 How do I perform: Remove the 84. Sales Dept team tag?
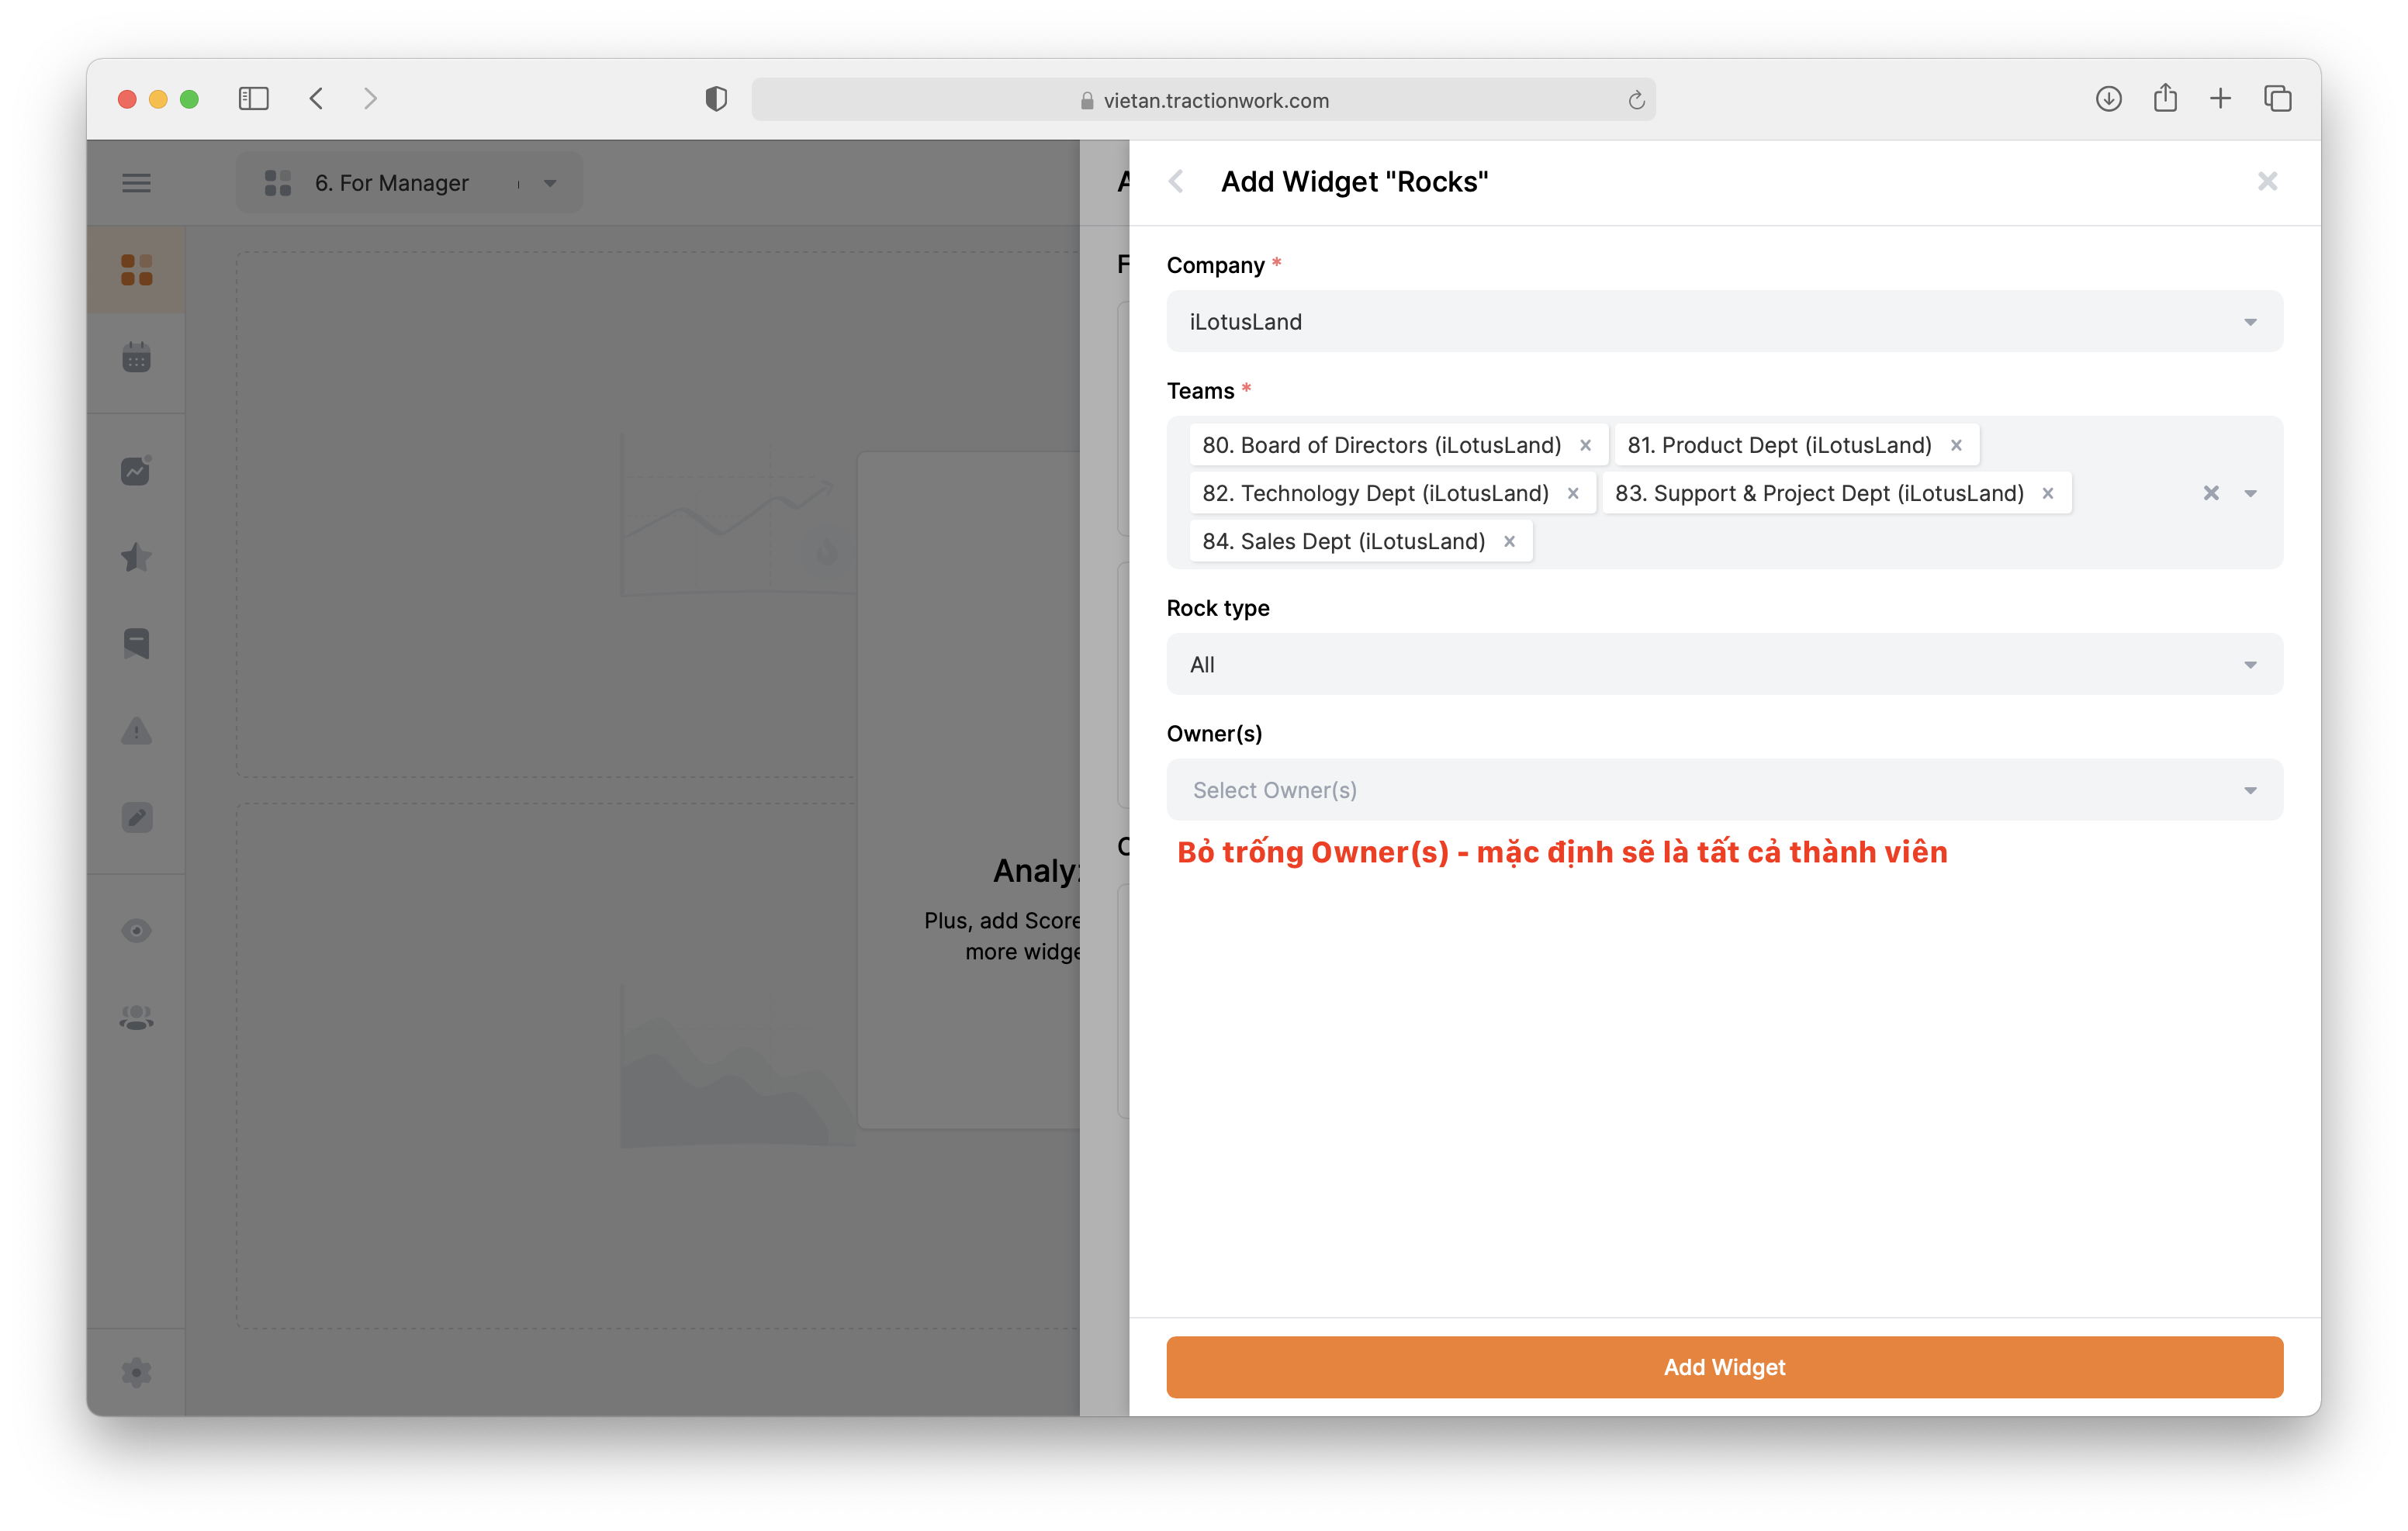click(1509, 541)
